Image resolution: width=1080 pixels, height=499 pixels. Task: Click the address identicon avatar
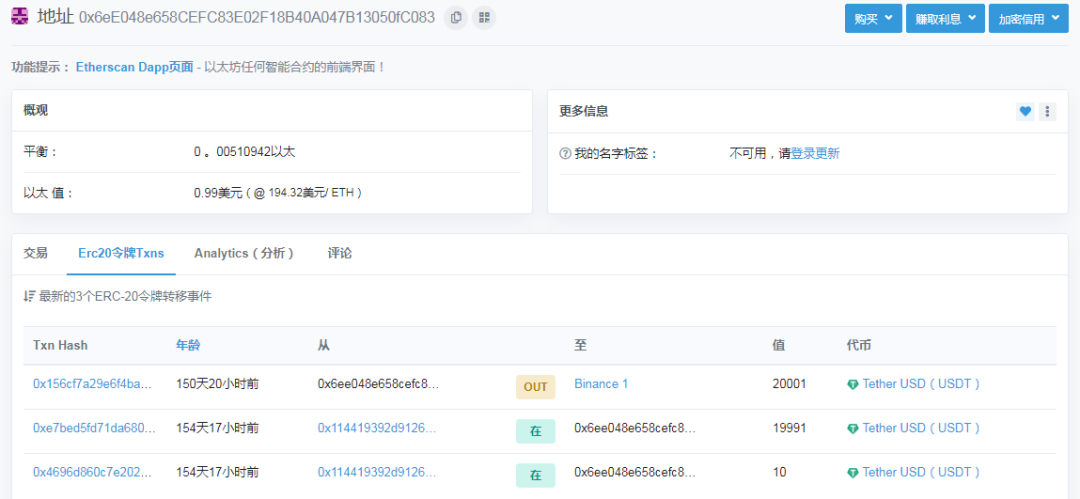tap(21, 17)
